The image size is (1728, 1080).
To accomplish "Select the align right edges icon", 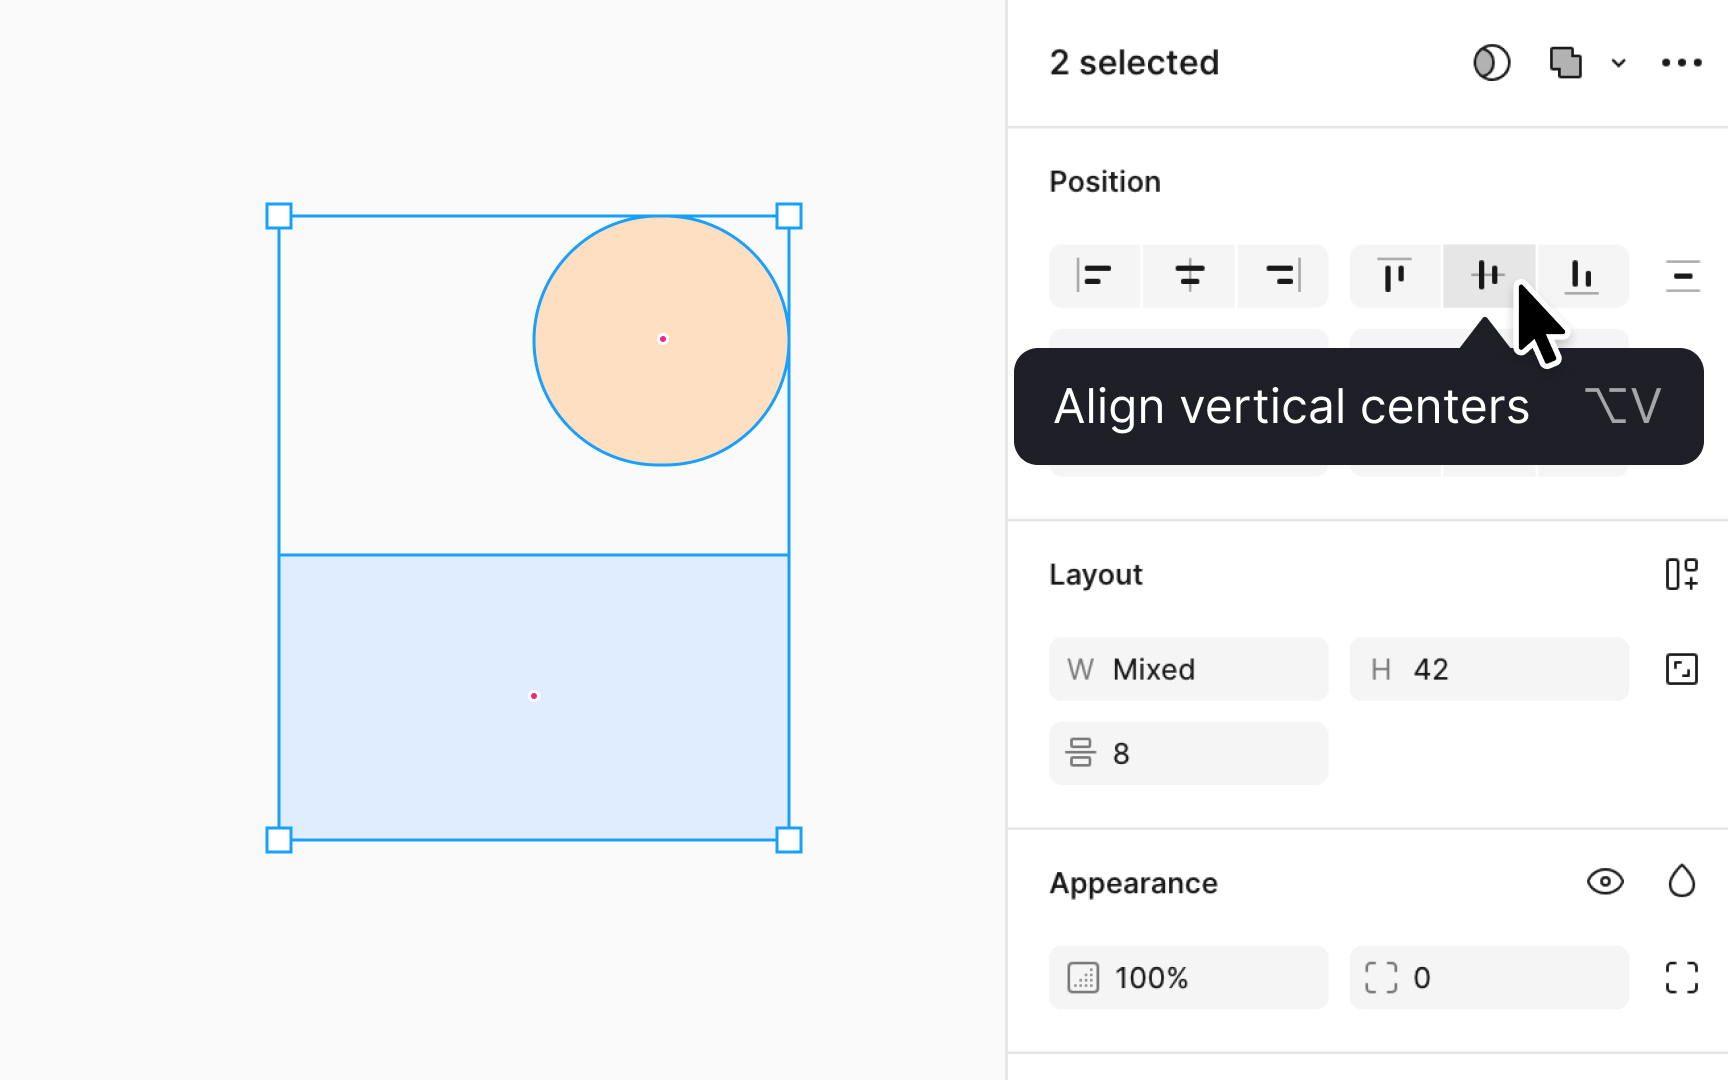I will tap(1283, 276).
